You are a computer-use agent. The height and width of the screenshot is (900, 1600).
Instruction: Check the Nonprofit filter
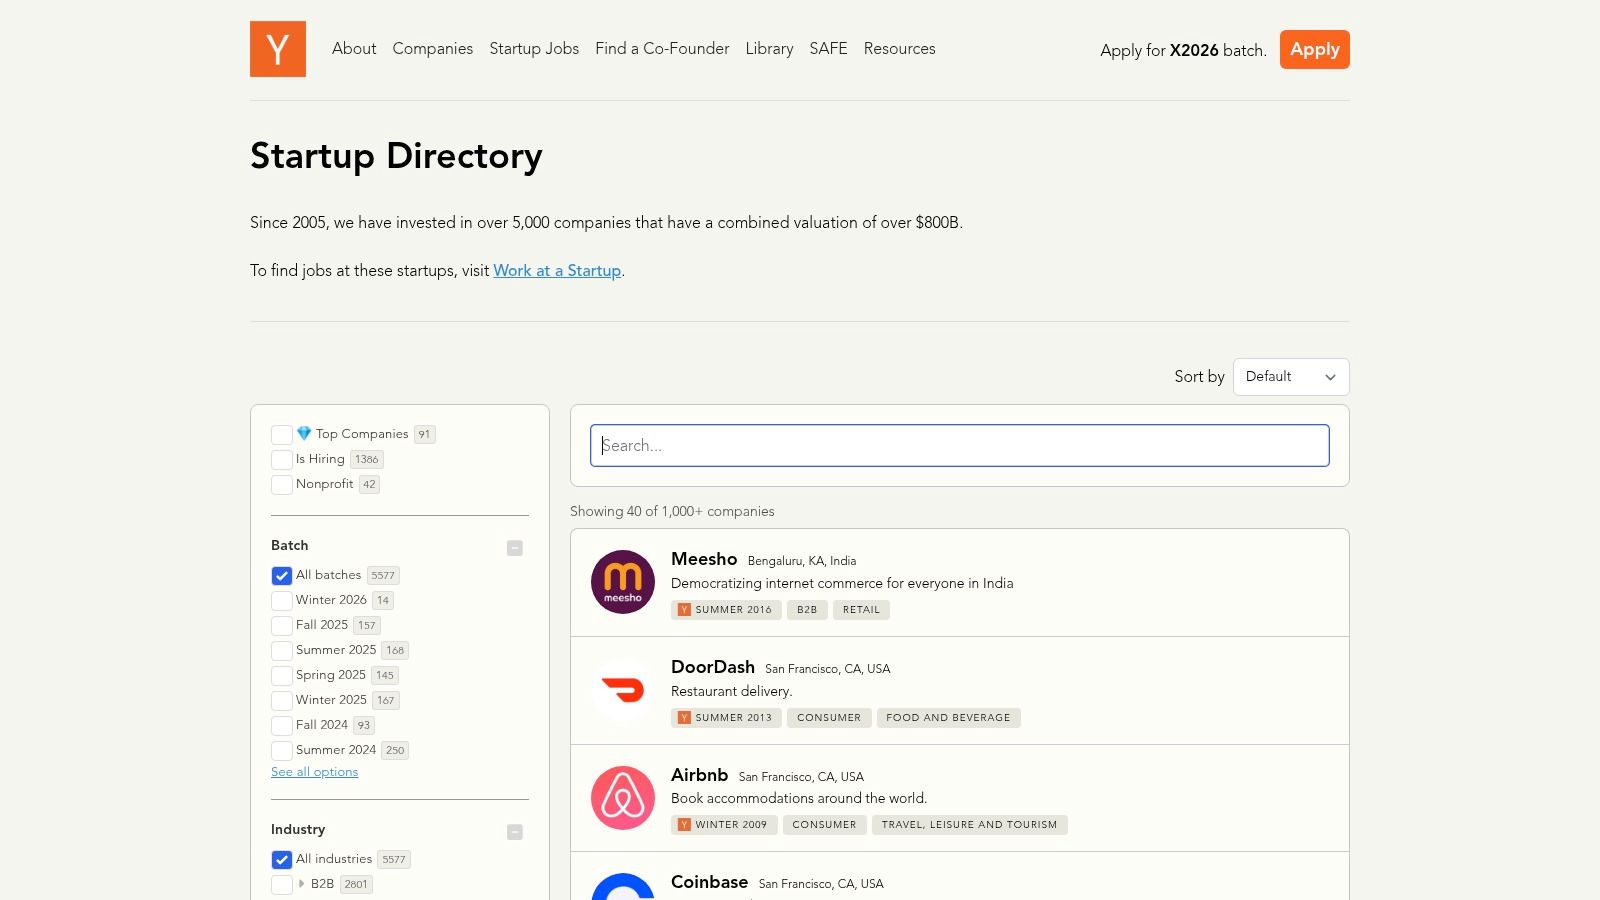coord(281,485)
